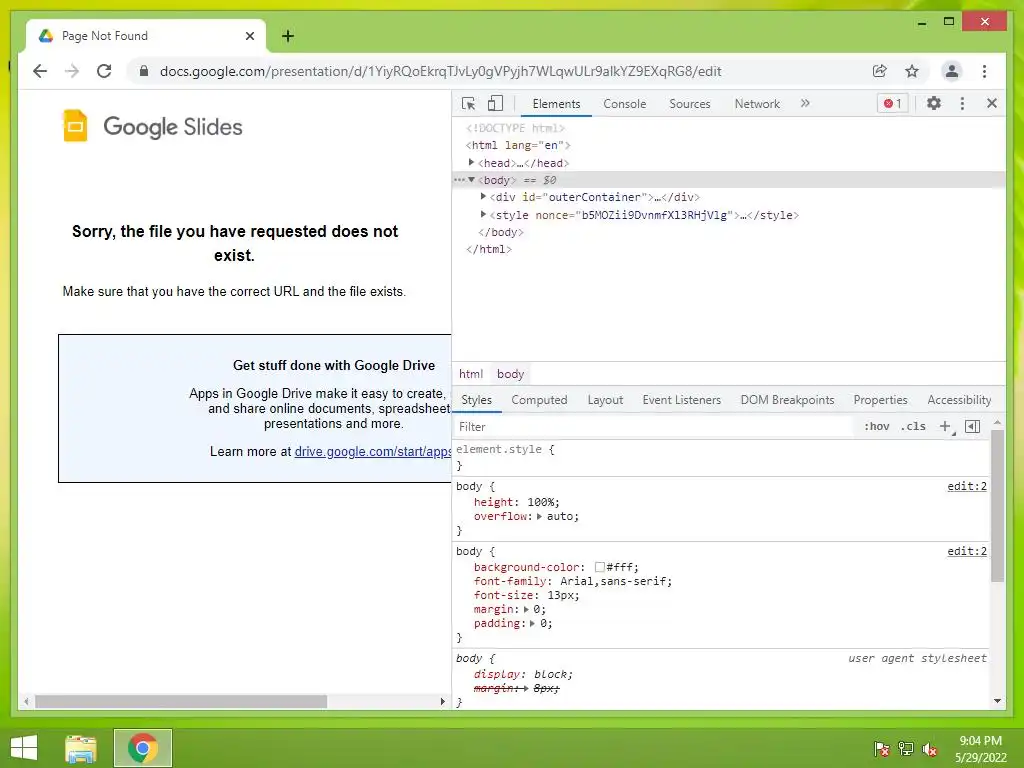The width and height of the screenshot is (1024, 768).
Task: Select html in the breadcrumb bar
Action: tap(470, 374)
